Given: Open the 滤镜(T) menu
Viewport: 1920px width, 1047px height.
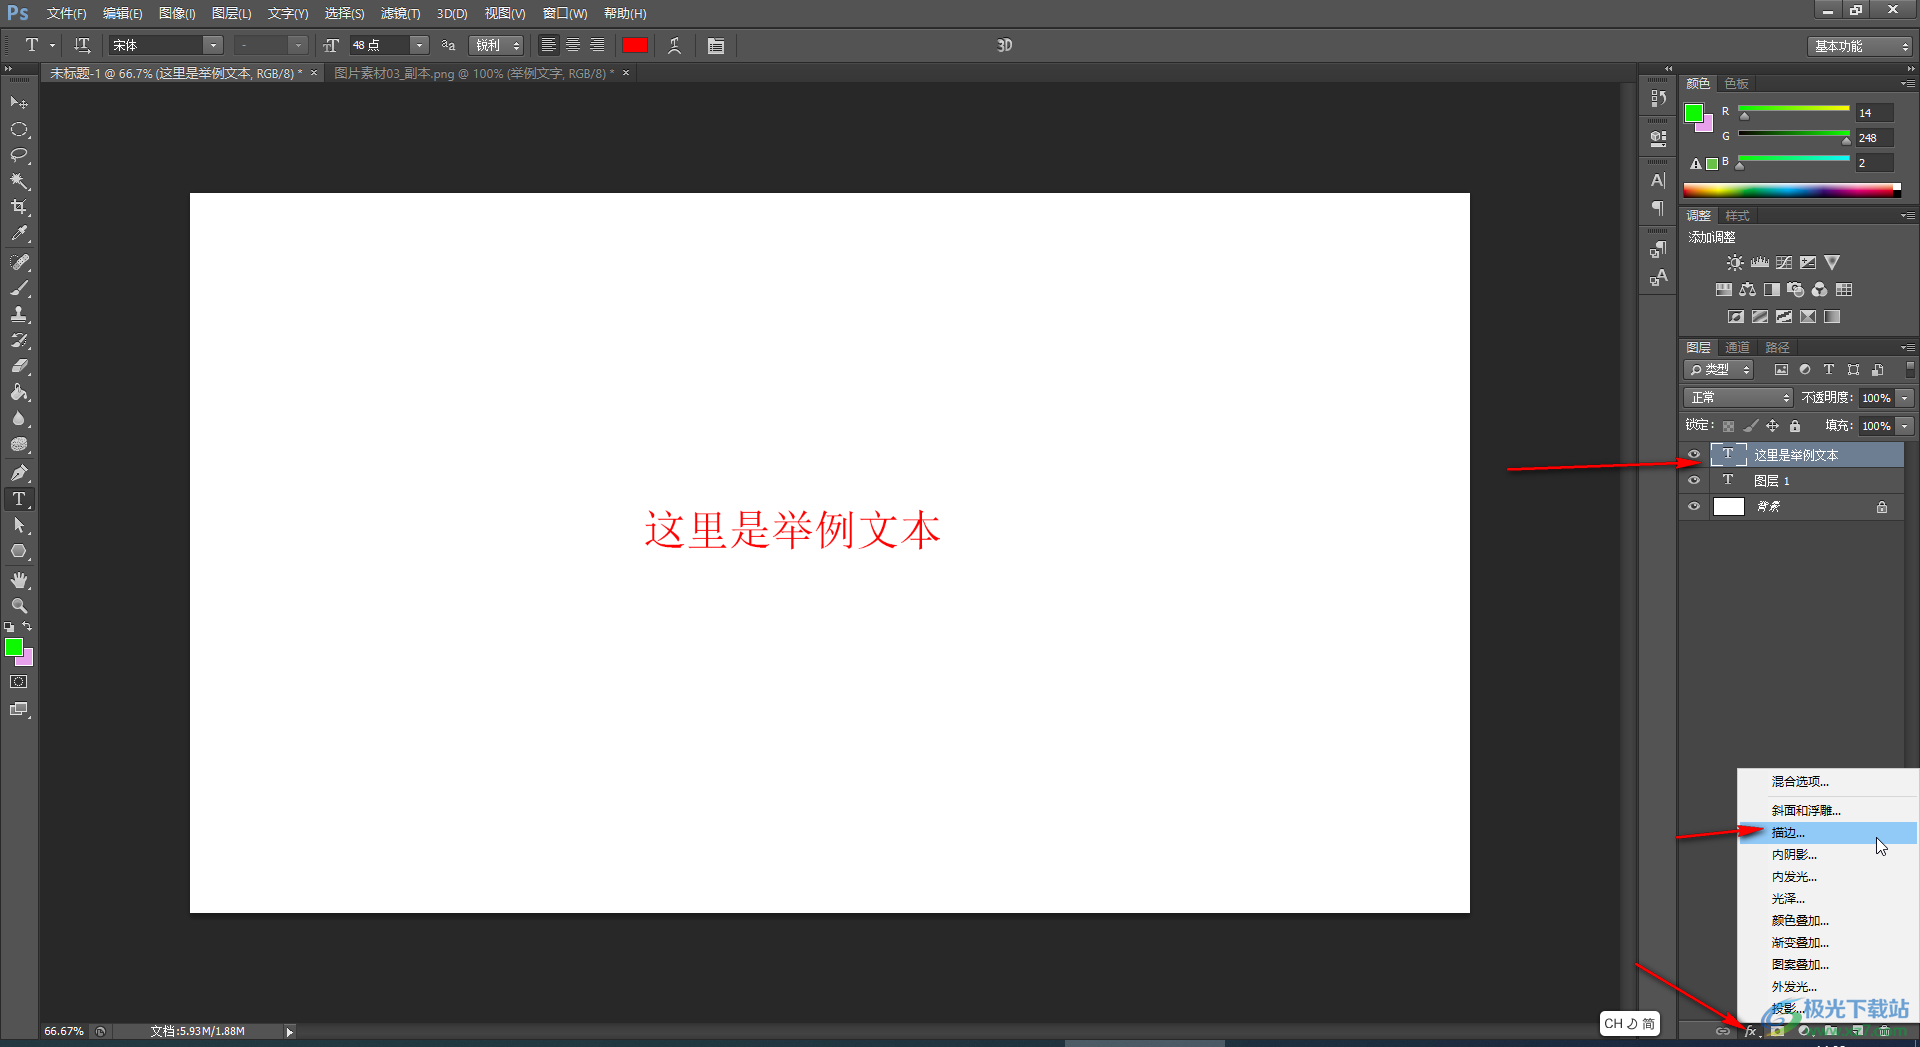Looking at the screenshot, I should coord(400,14).
